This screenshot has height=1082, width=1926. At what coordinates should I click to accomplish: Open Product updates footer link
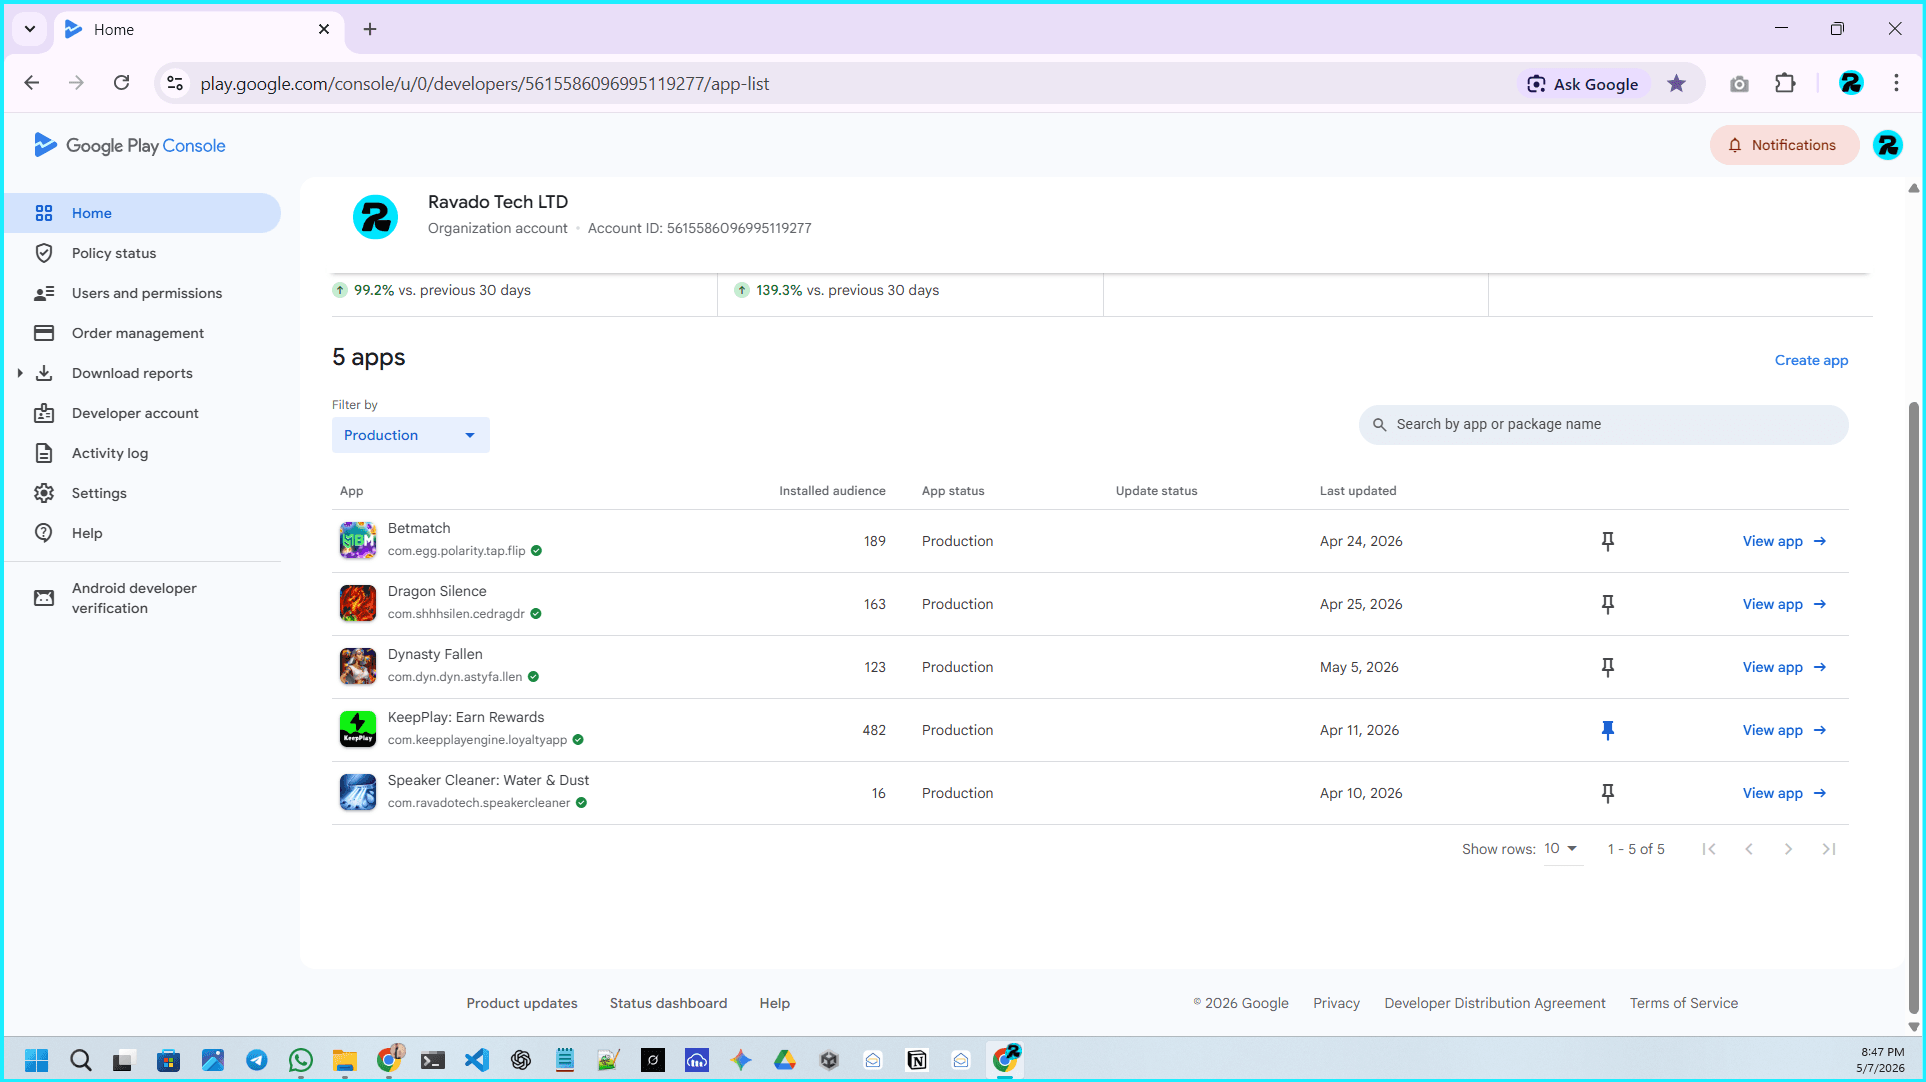522,1003
